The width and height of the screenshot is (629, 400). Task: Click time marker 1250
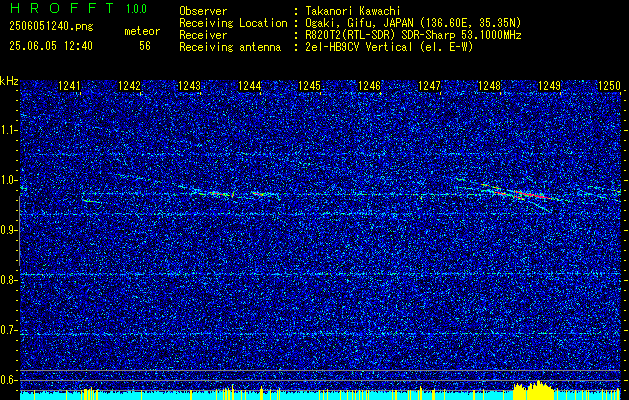(609, 86)
